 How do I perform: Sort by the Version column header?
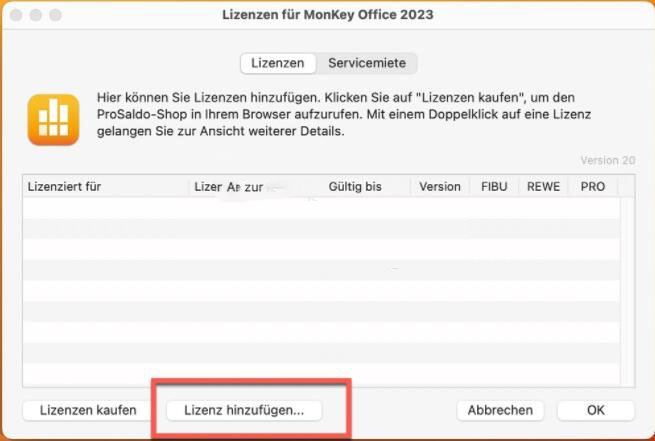pos(440,187)
